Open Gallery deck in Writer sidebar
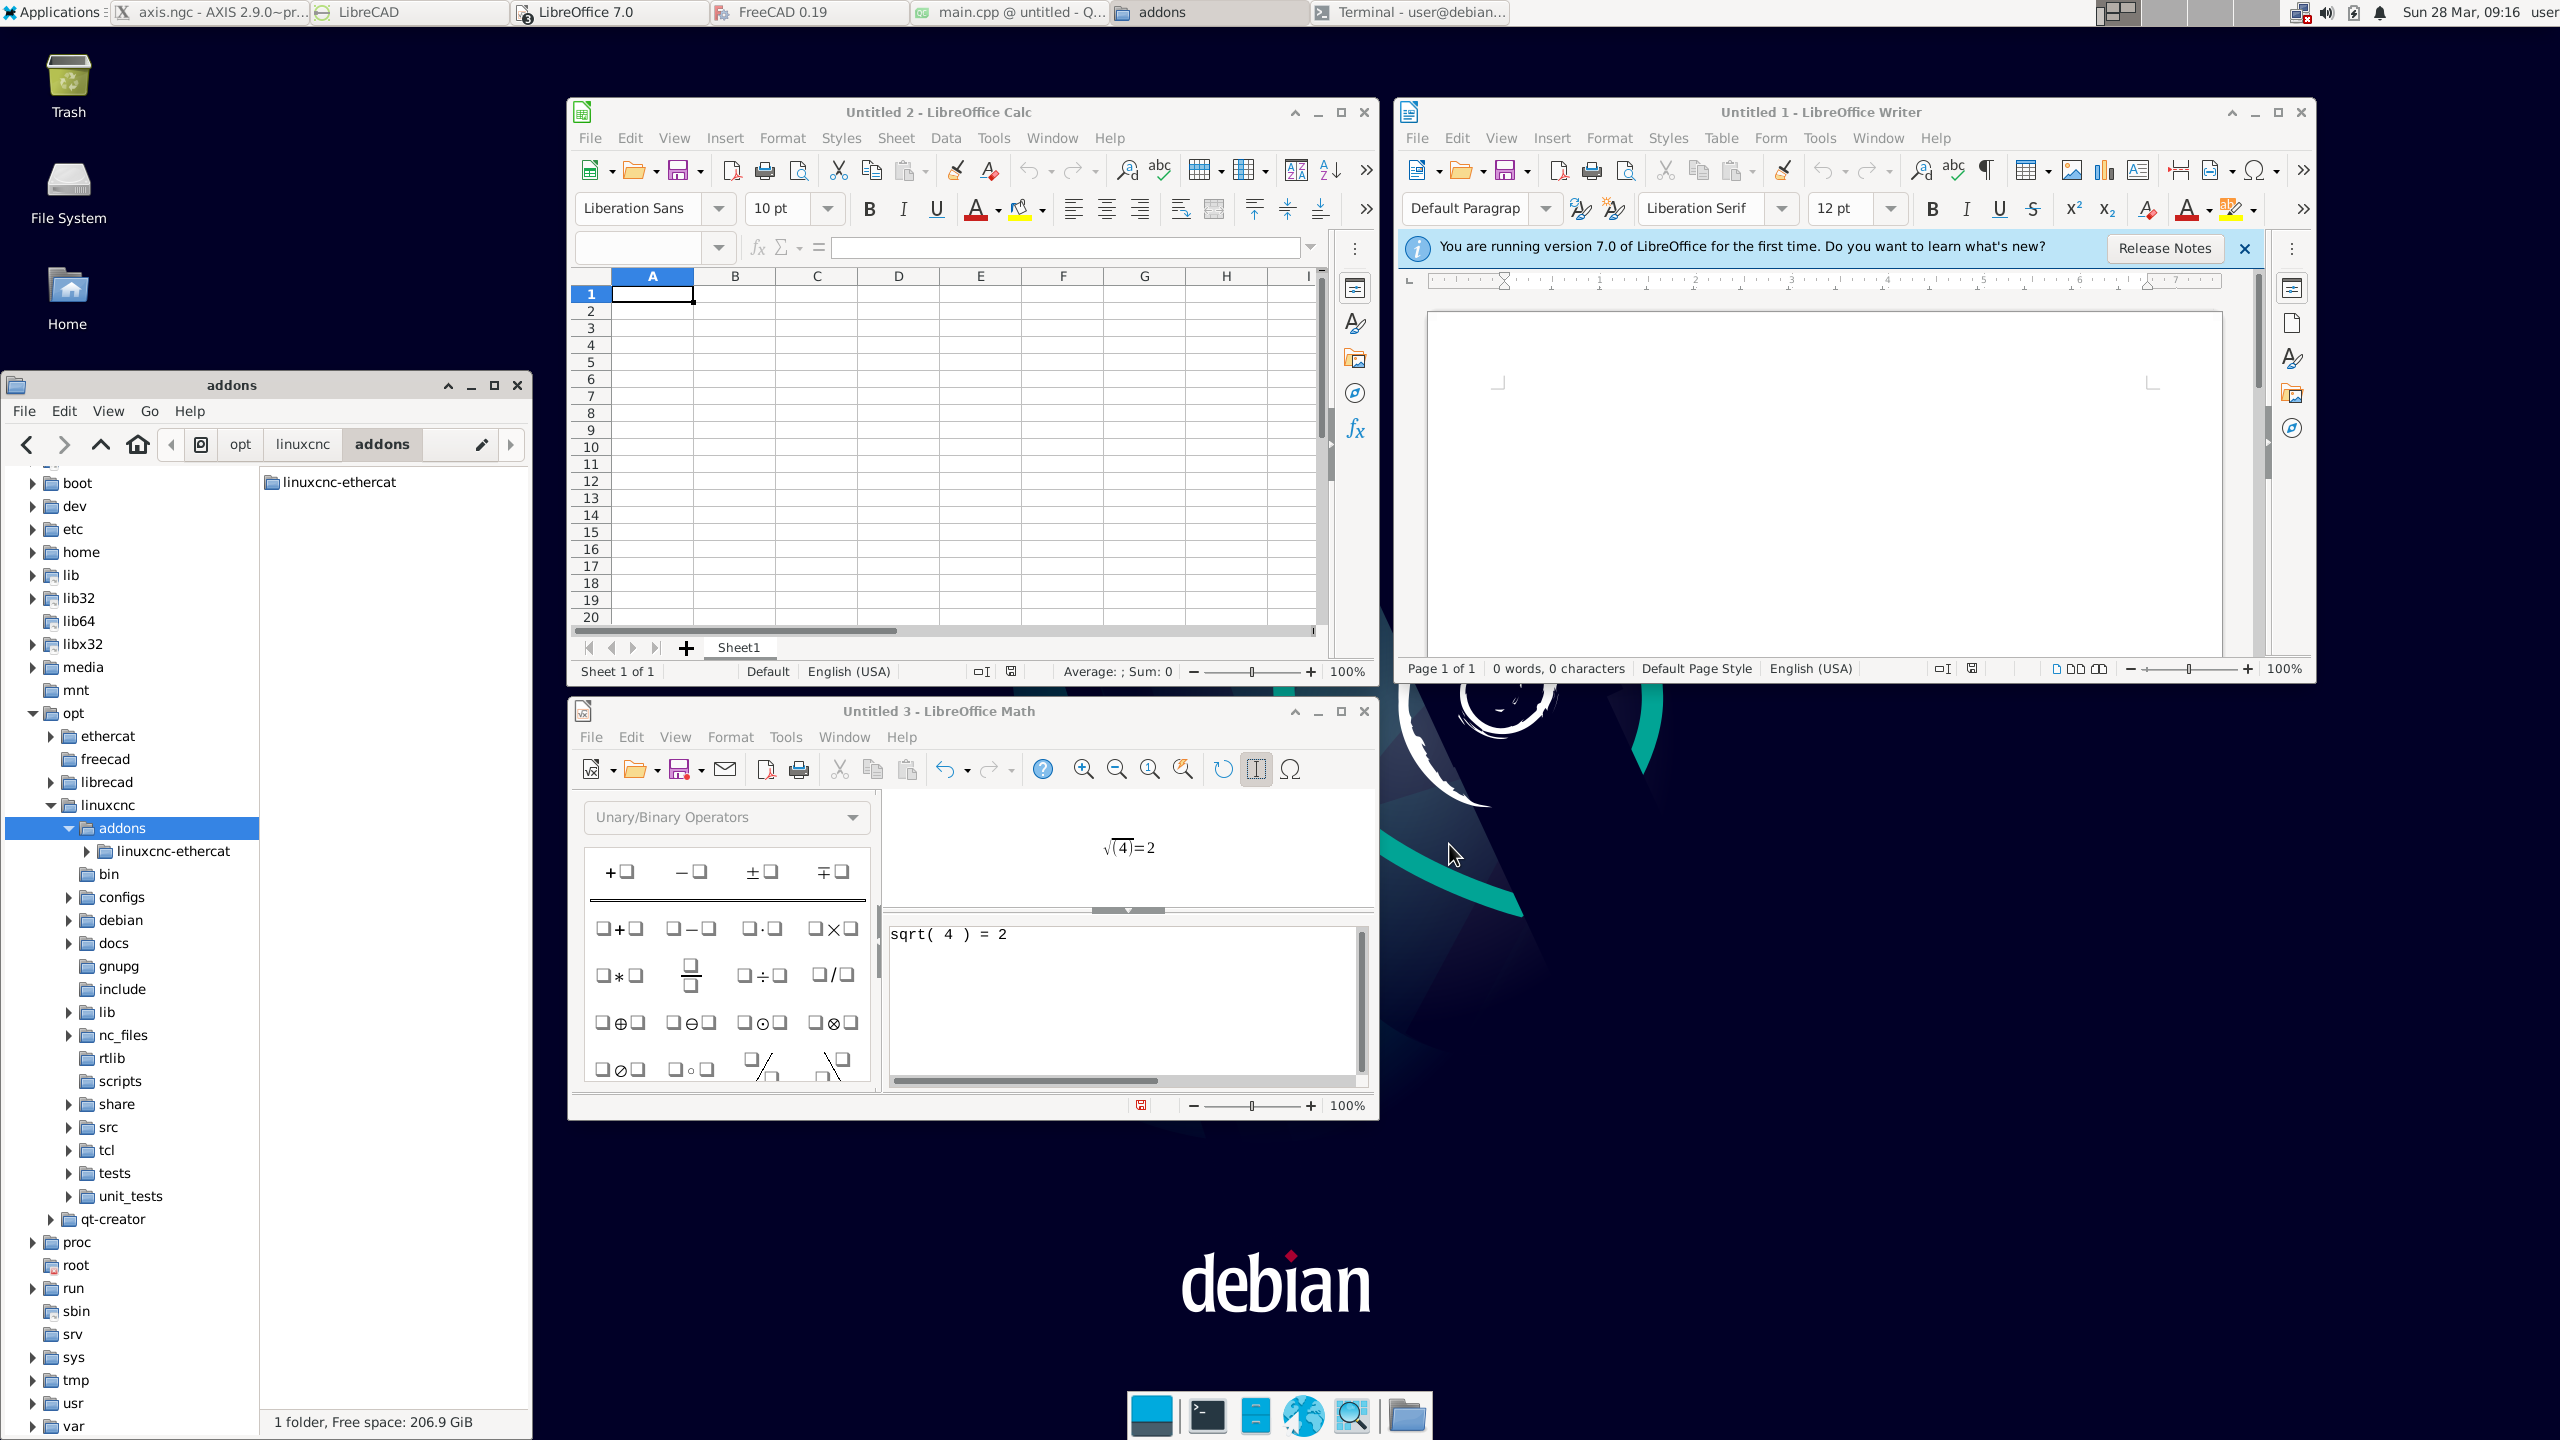 point(2292,394)
